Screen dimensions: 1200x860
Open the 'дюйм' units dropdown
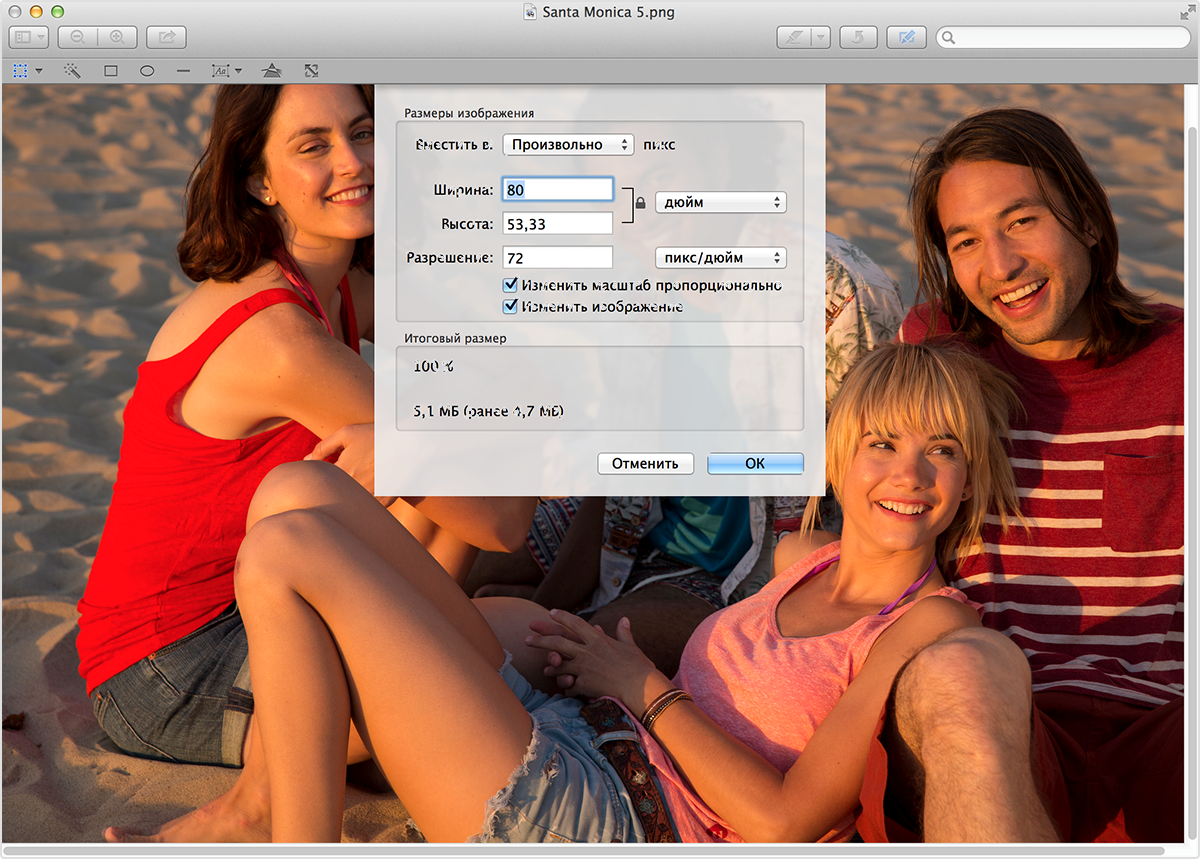pos(720,202)
